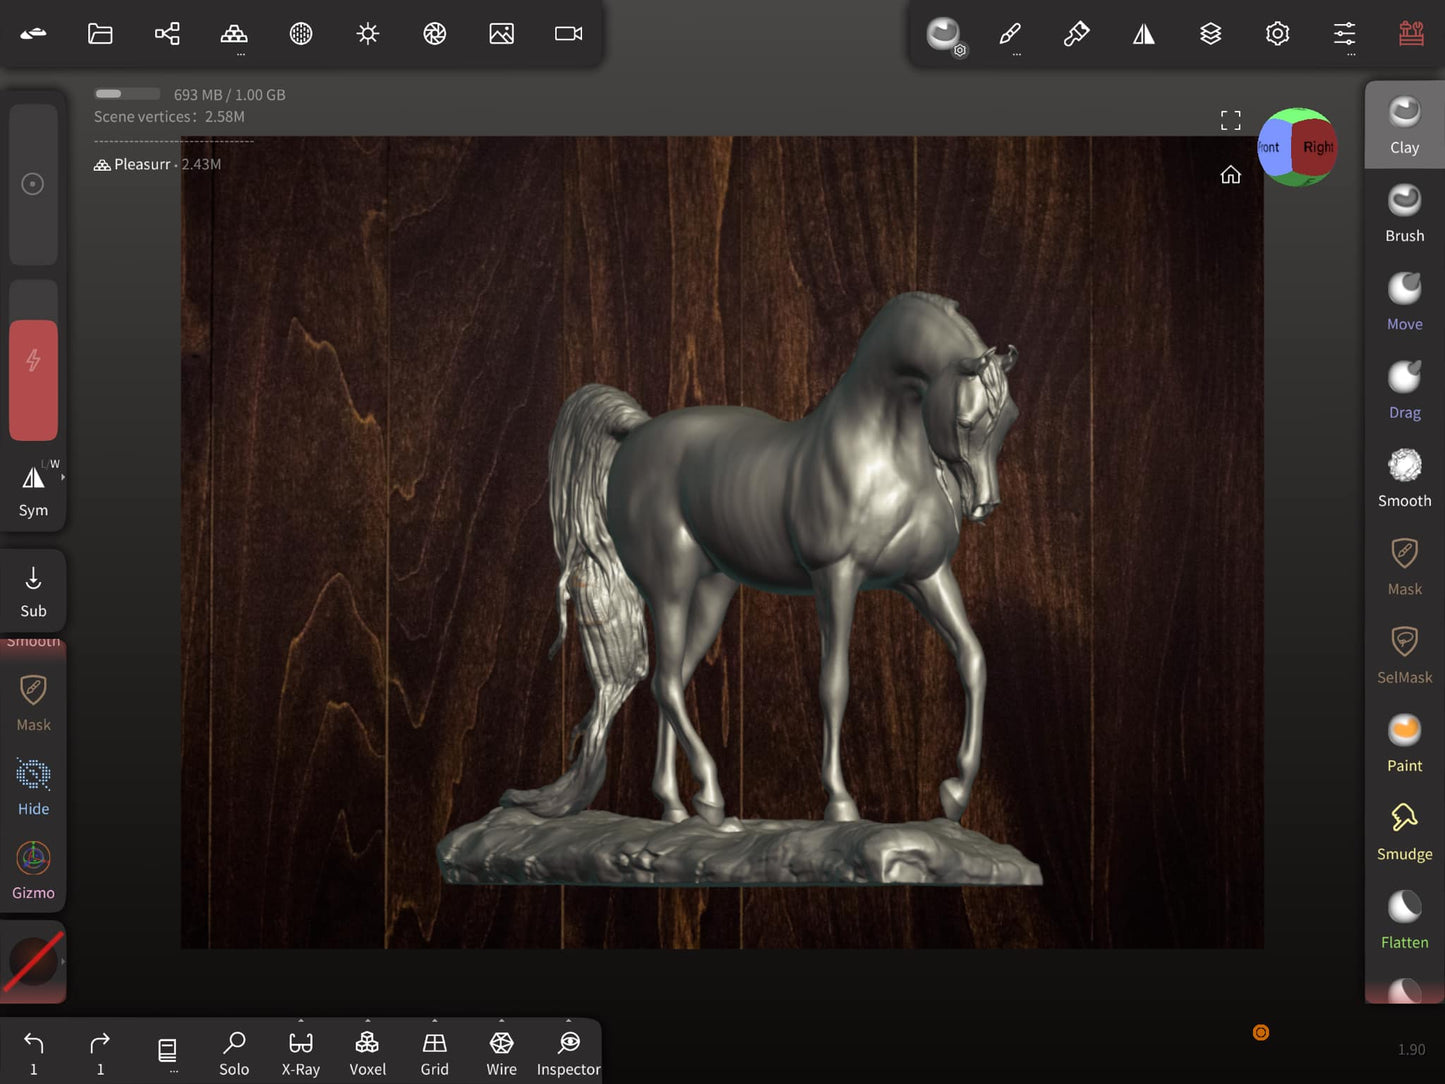Open the Lighting sun menu

pos(368,34)
